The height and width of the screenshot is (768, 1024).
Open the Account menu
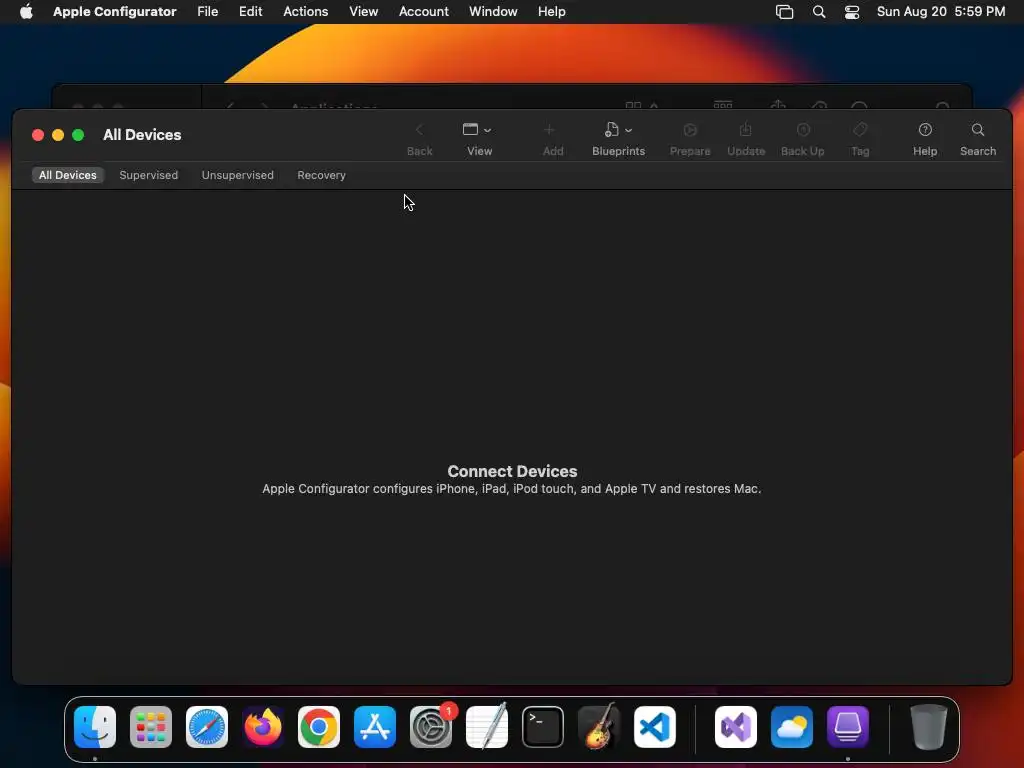point(424,11)
